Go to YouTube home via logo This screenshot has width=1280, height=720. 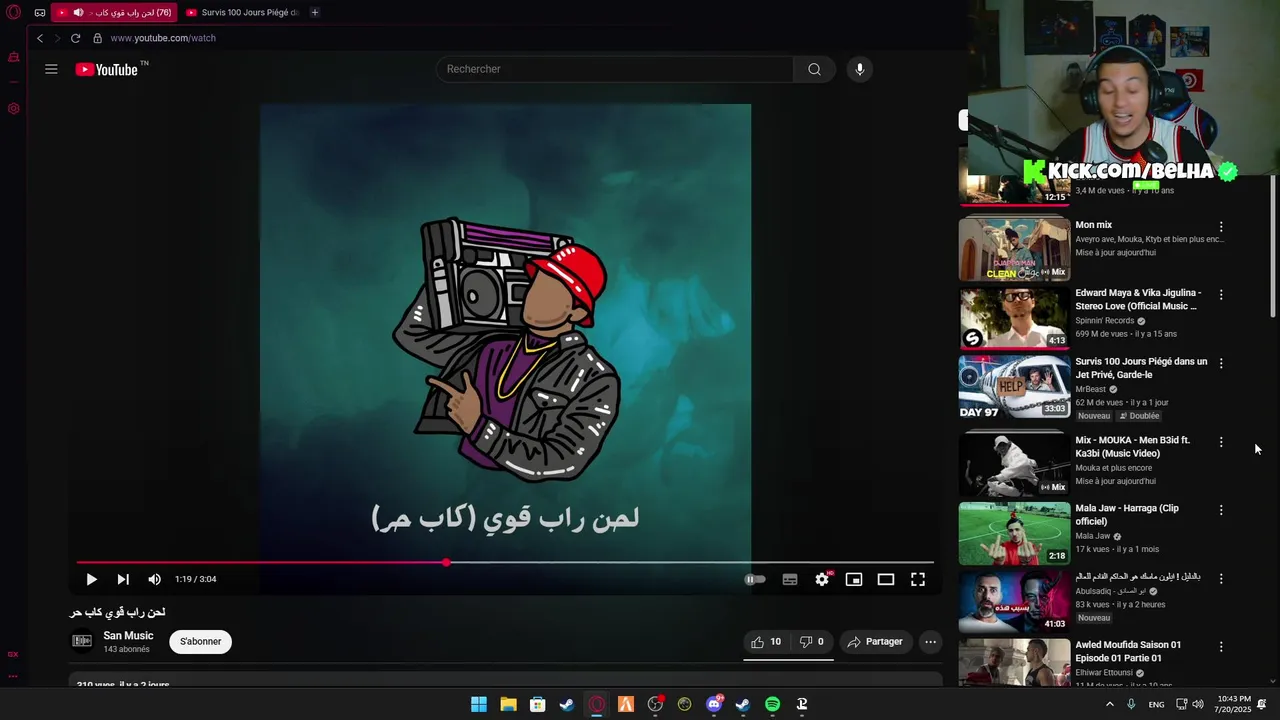click(x=107, y=69)
